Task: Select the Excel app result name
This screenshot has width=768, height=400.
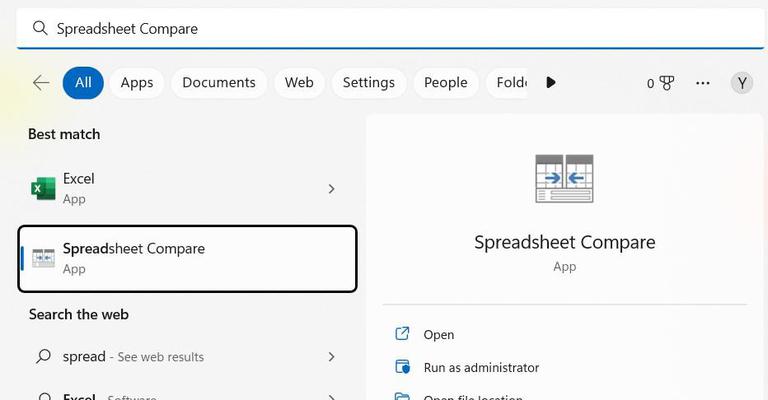Action: (78, 179)
